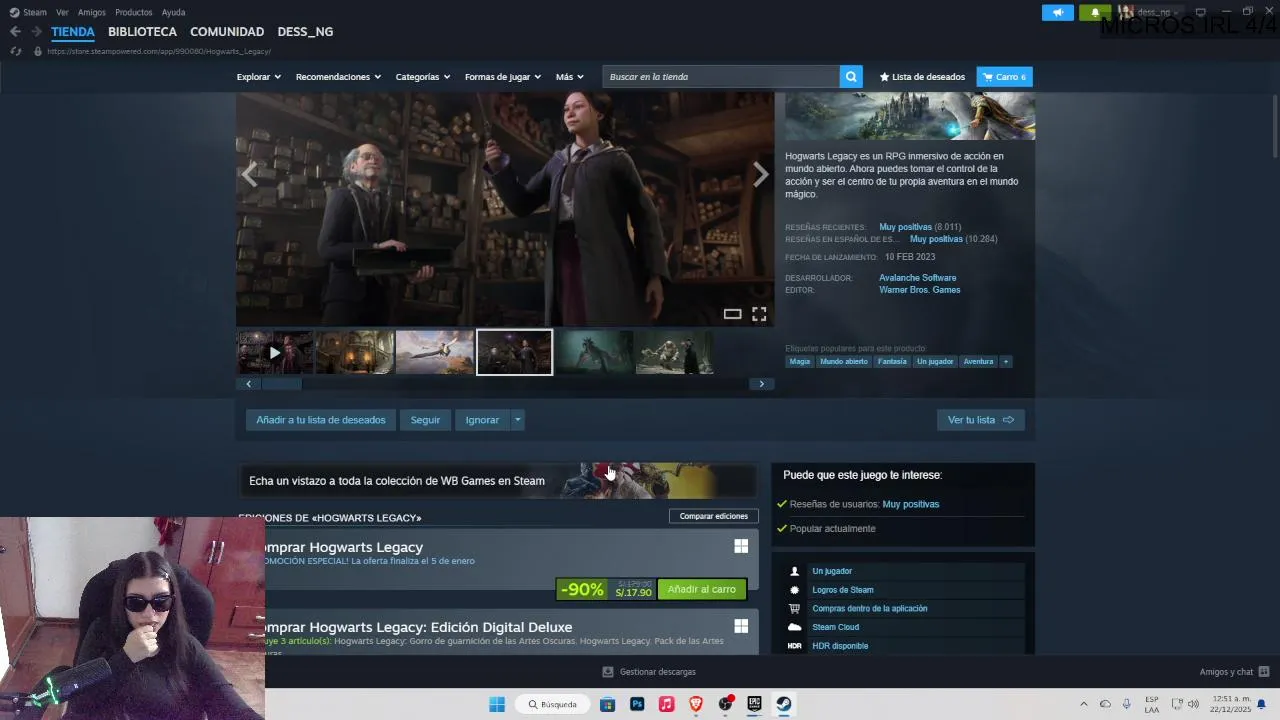Click the Ignorar button
This screenshot has width=1280, height=720.
482,420
